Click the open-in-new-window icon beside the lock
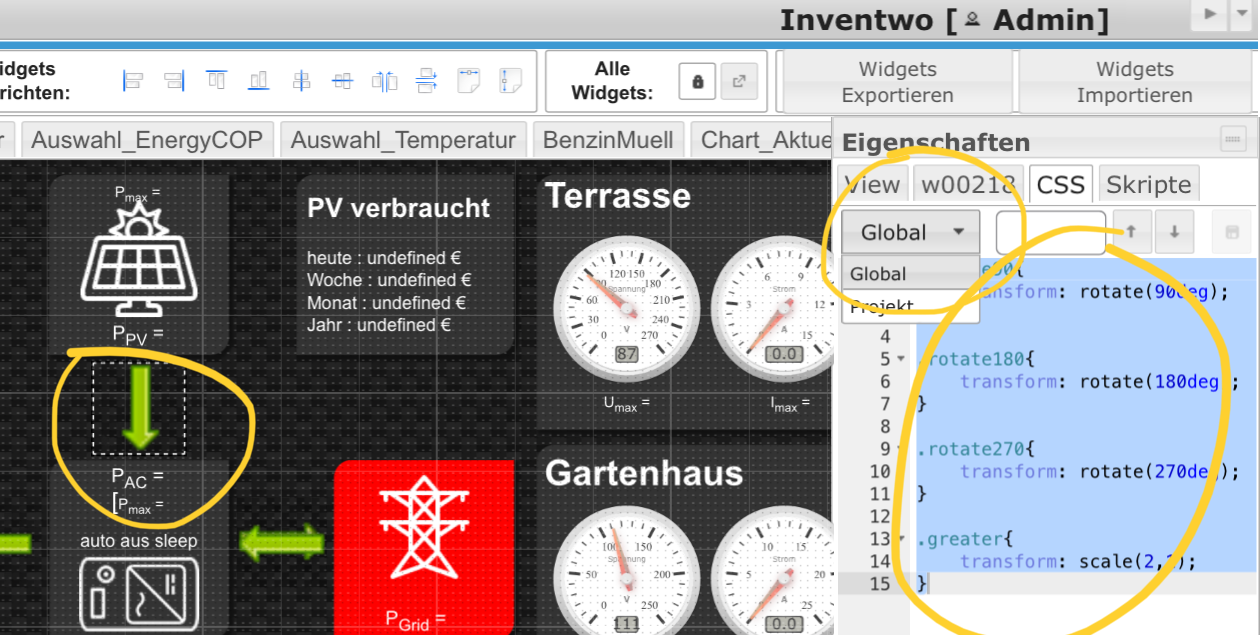1260x635 pixels. (739, 81)
